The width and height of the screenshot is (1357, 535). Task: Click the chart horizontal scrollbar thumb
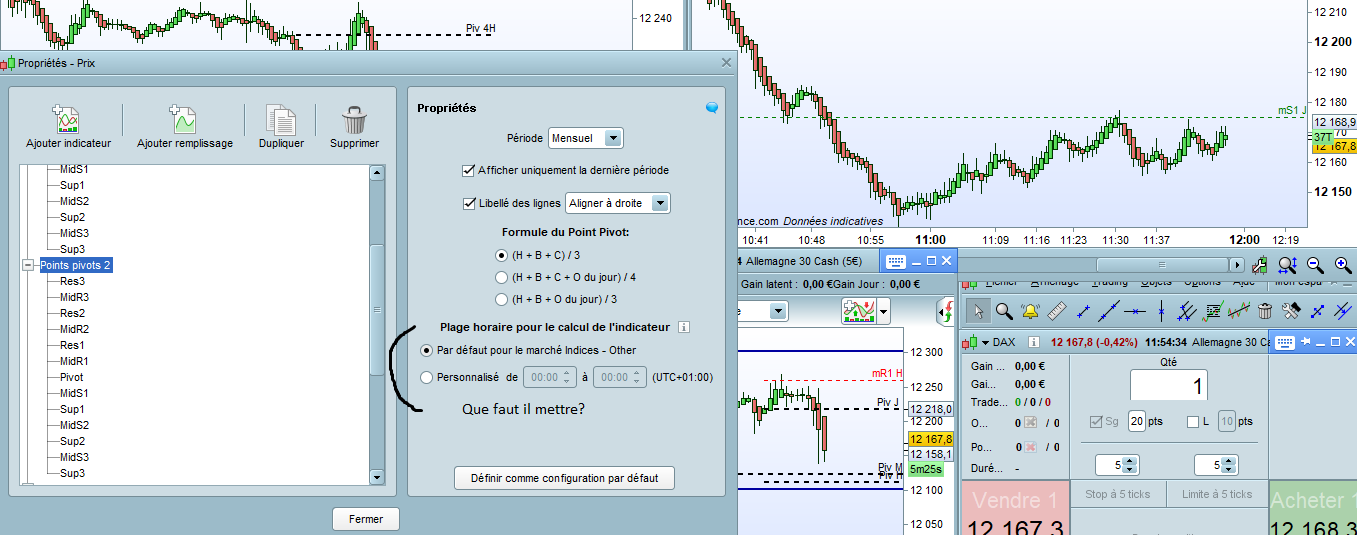[1160, 265]
